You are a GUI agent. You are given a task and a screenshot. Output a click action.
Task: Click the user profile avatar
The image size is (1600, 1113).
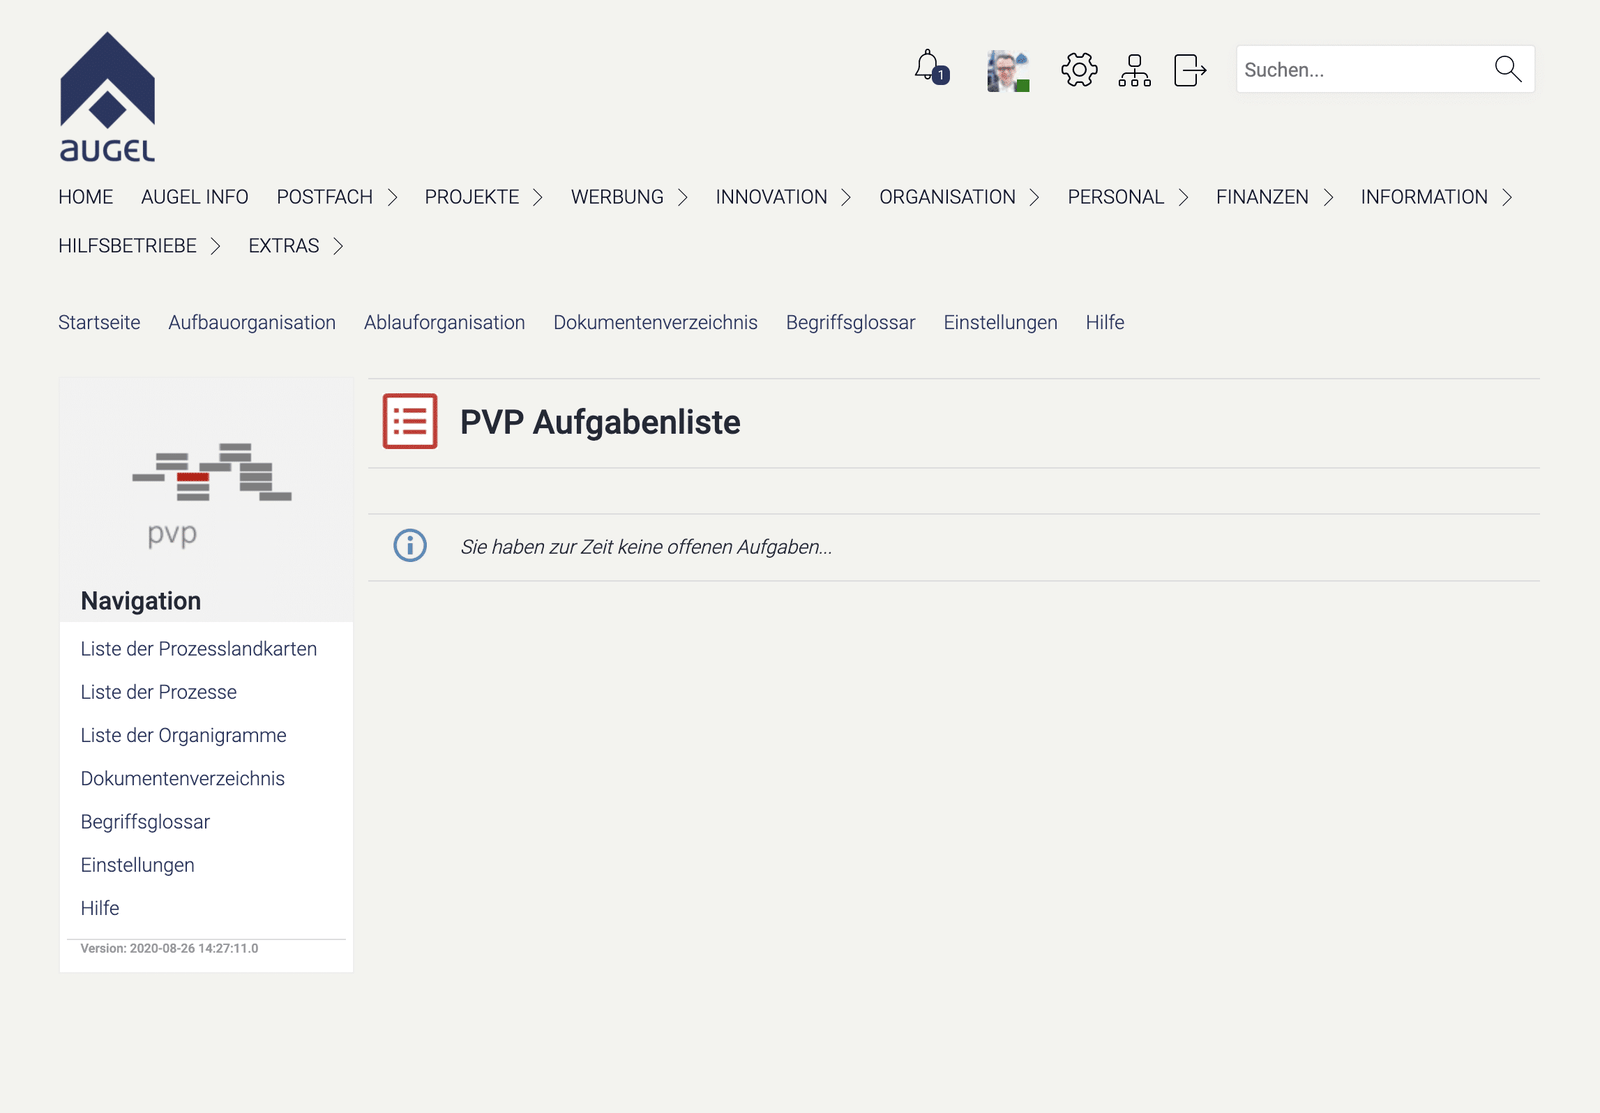pos(1007,71)
